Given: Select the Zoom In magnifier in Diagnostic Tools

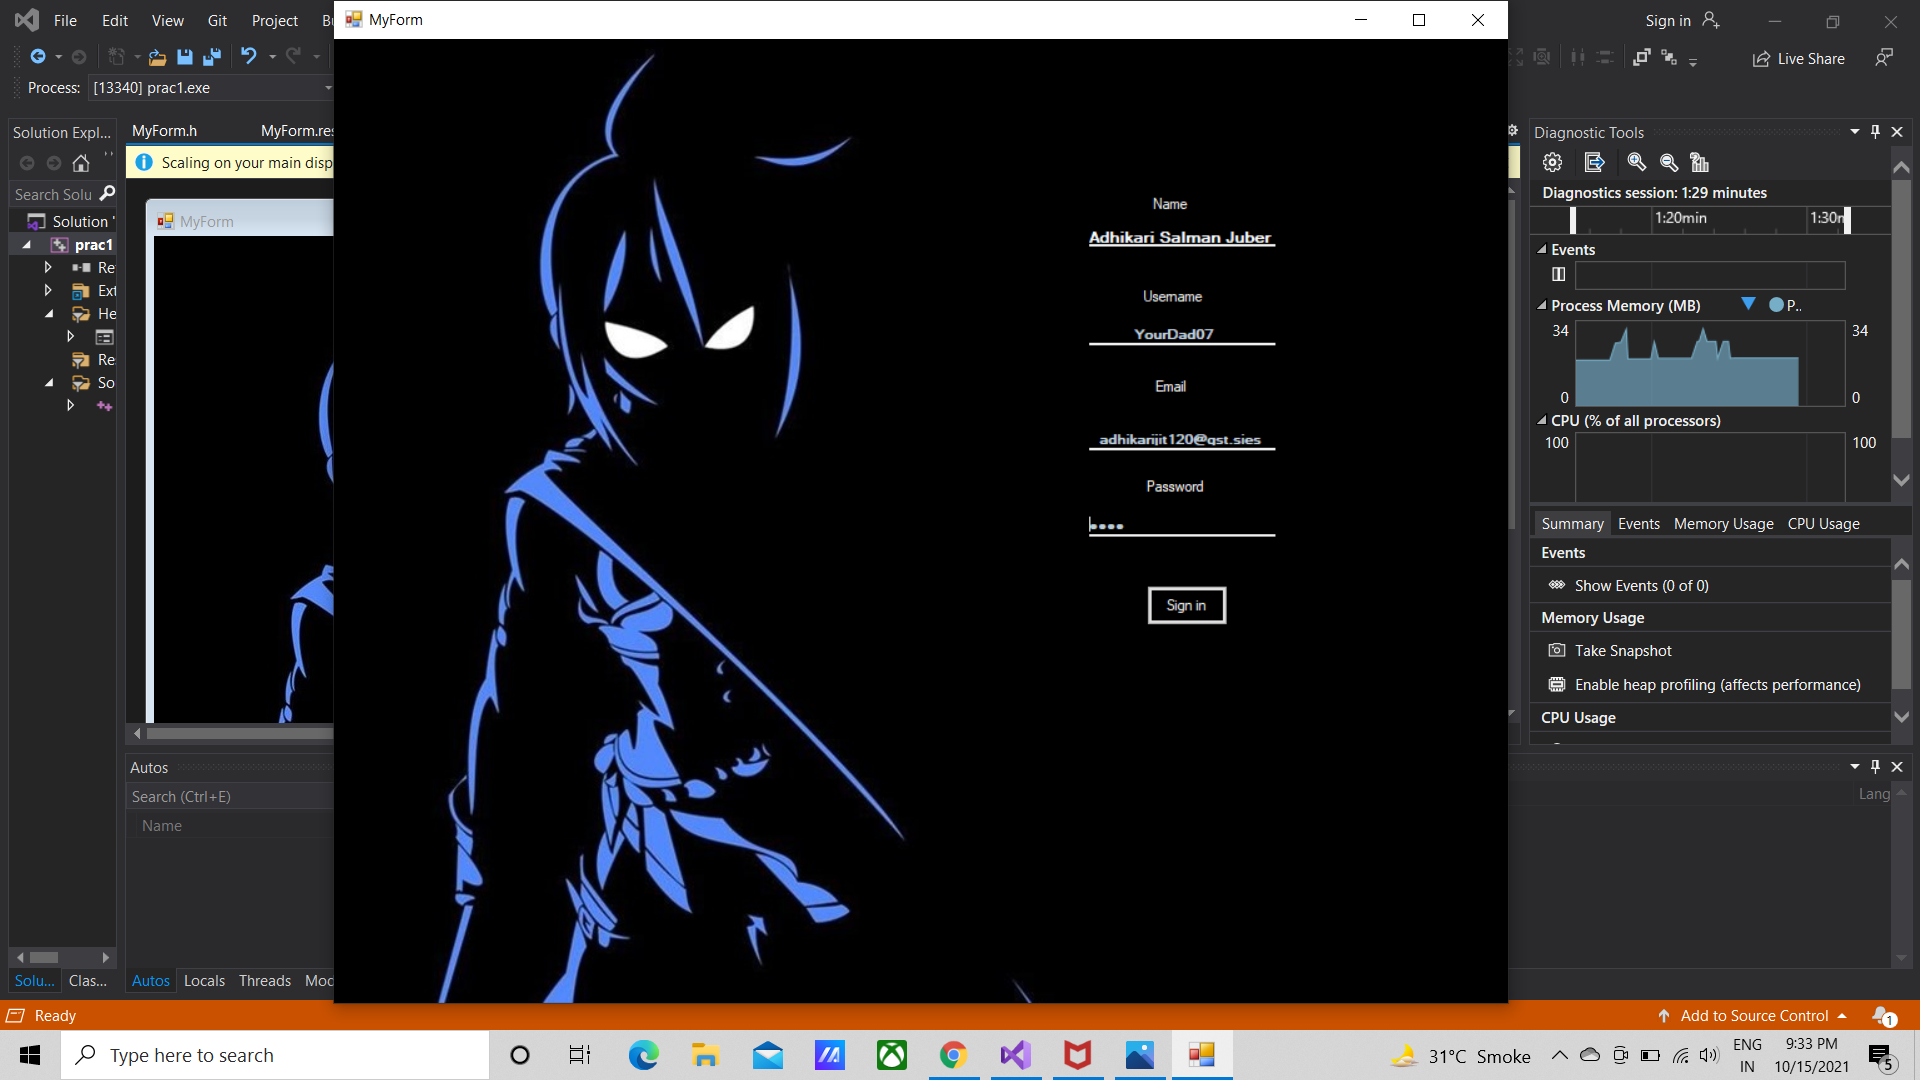Looking at the screenshot, I should (1637, 162).
